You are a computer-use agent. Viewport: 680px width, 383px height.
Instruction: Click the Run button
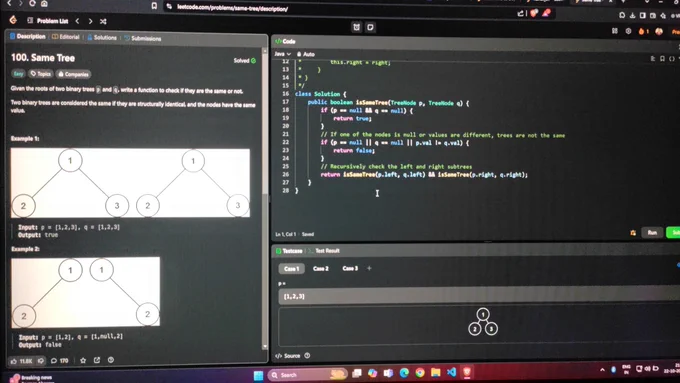(652, 232)
